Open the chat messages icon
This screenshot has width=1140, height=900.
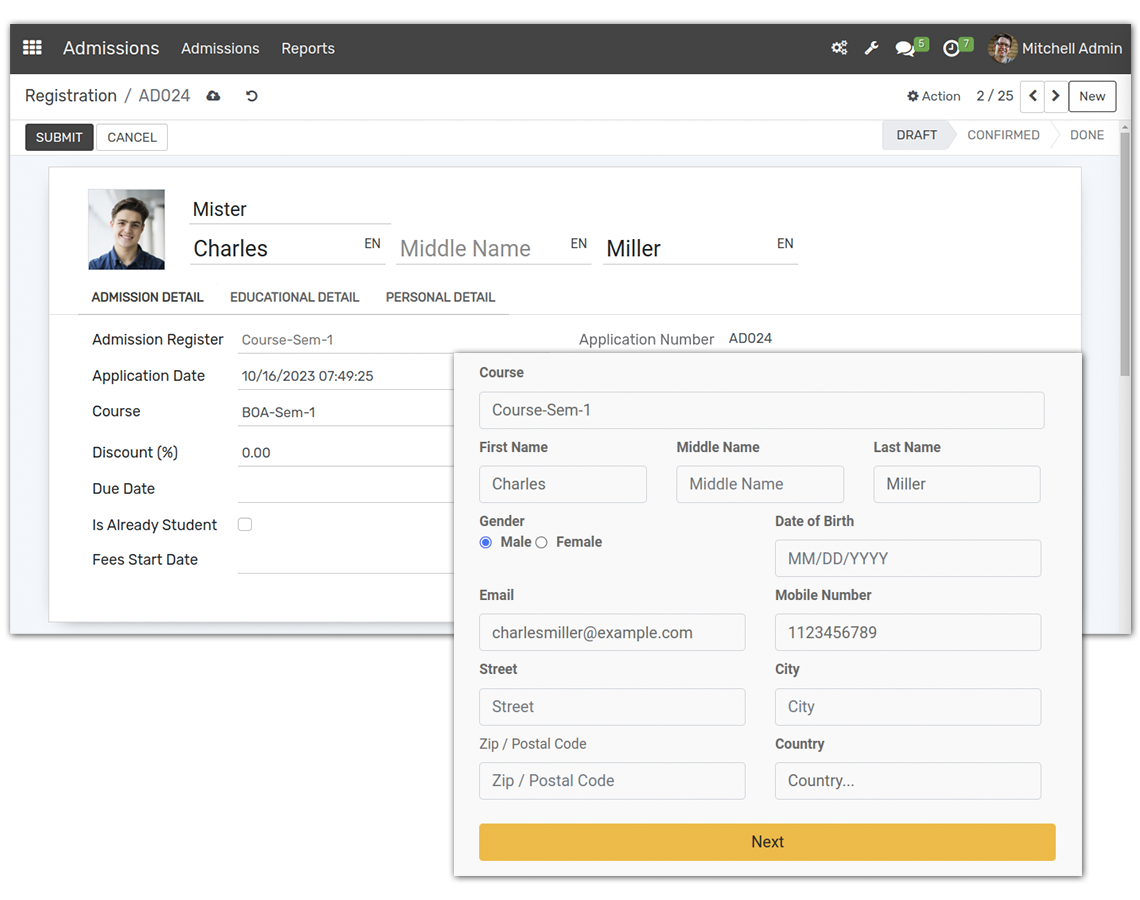[x=905, y=49]
